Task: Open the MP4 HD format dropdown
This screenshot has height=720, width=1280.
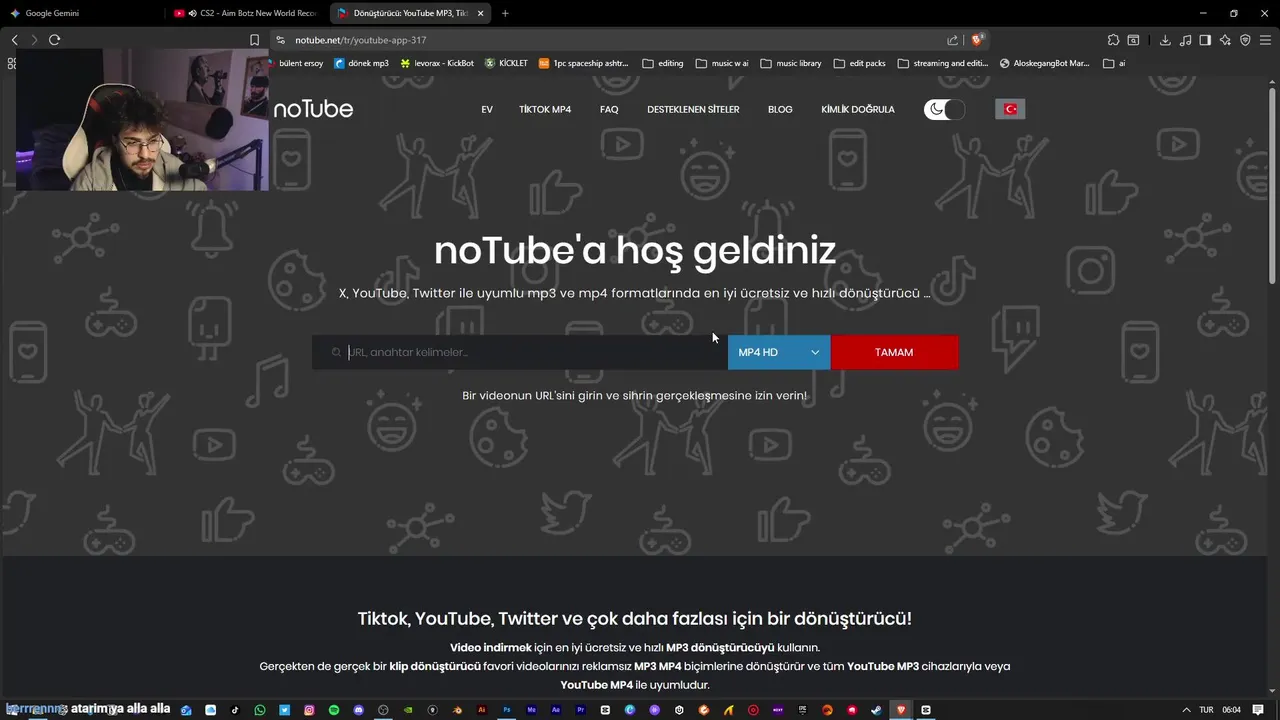Action: click(779, 352)
